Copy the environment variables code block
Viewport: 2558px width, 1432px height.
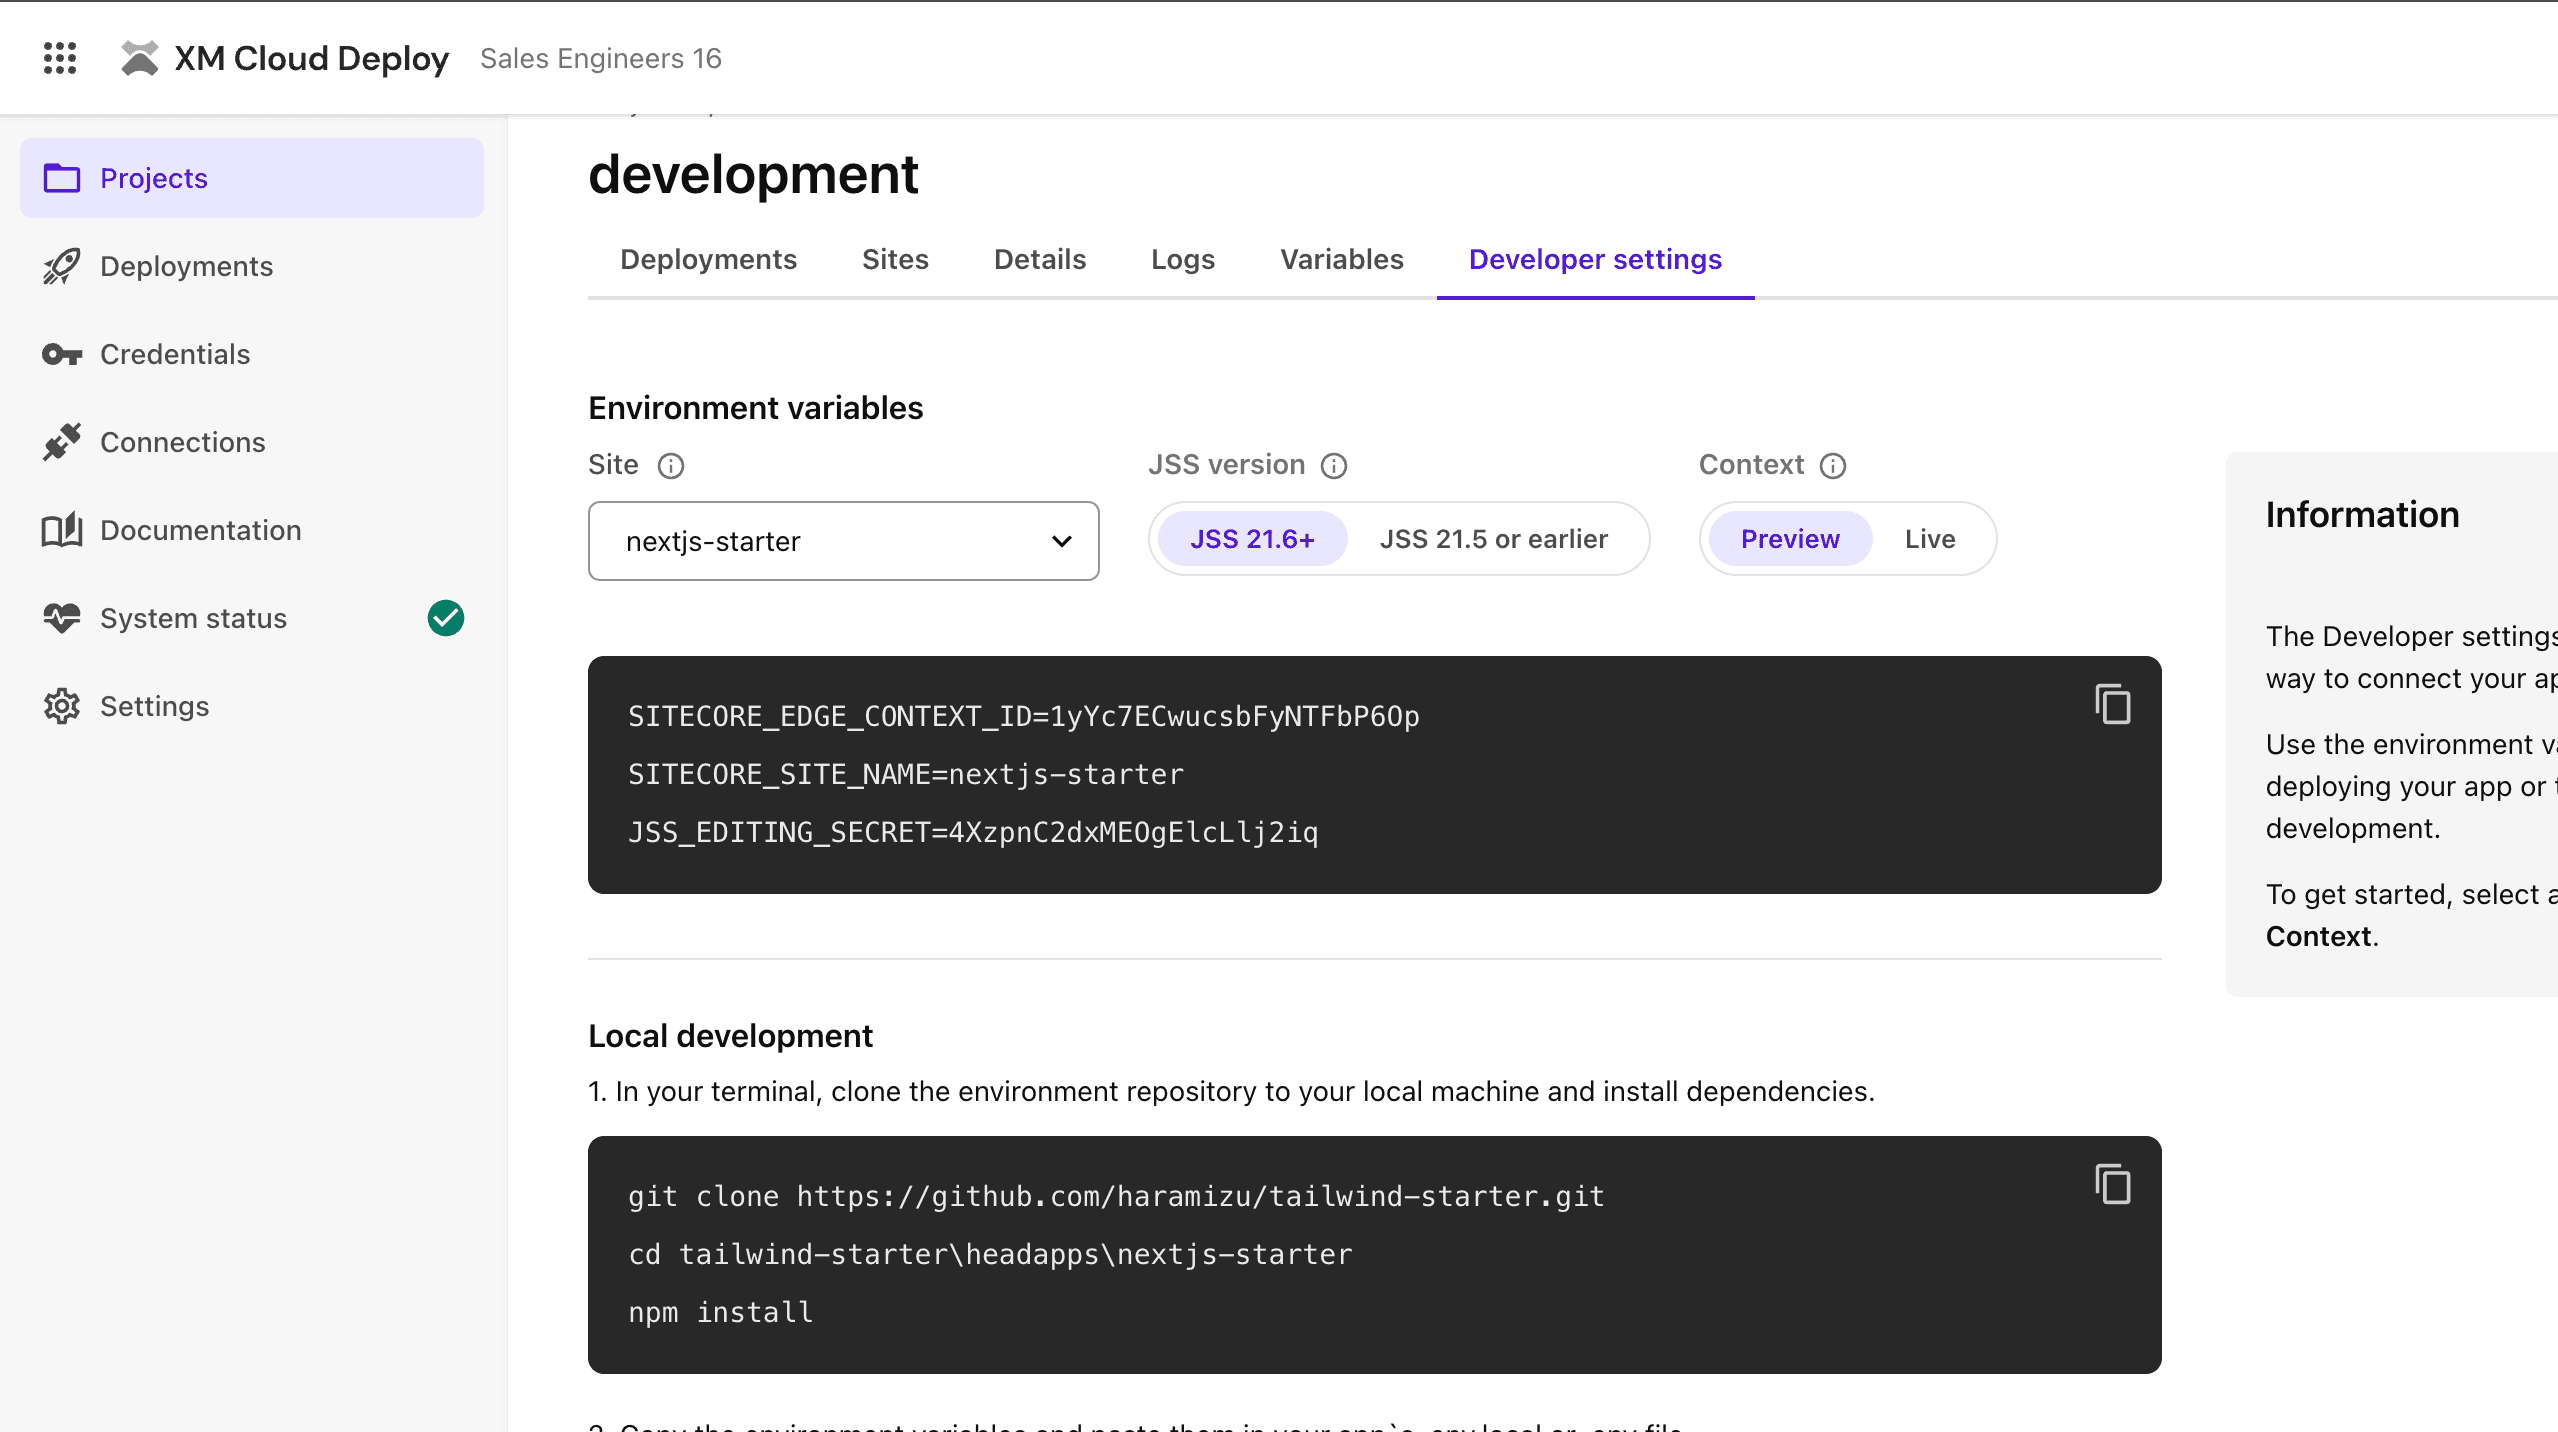tap(2112, 704)
